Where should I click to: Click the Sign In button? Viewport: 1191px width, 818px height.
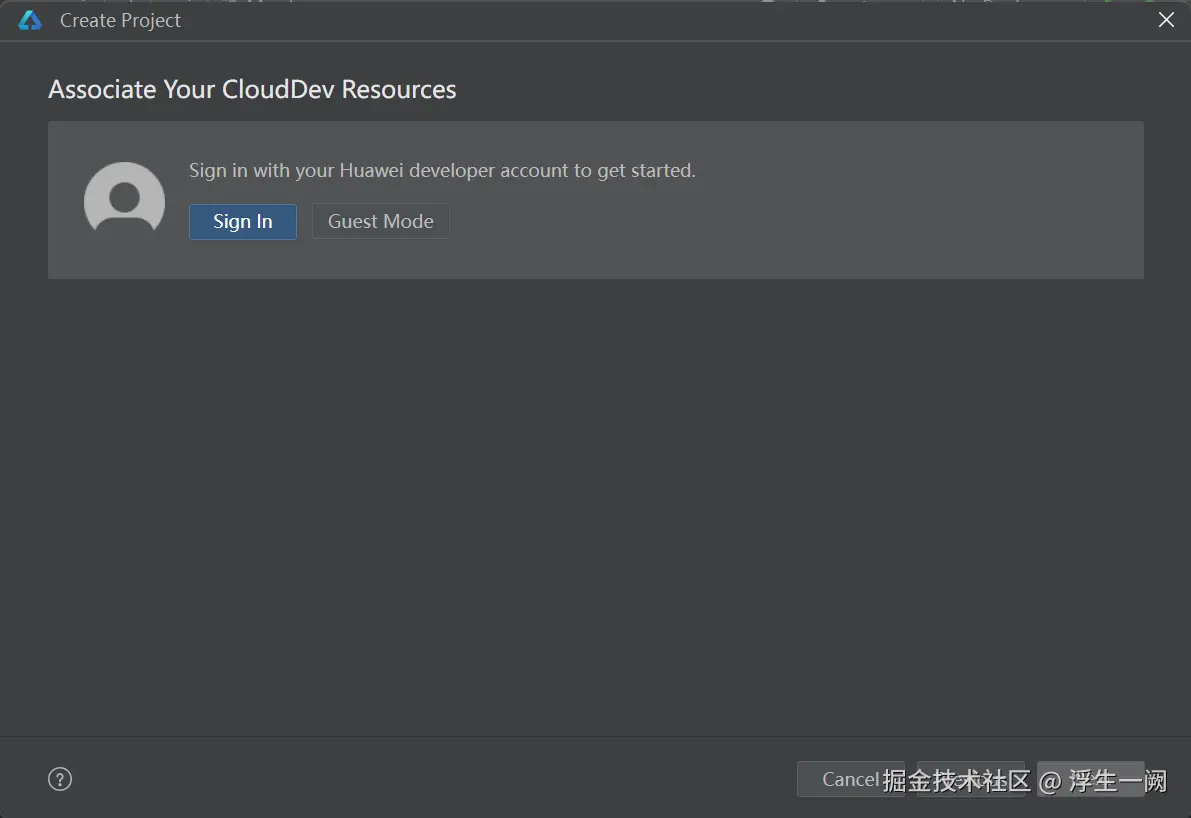(242, 221)
